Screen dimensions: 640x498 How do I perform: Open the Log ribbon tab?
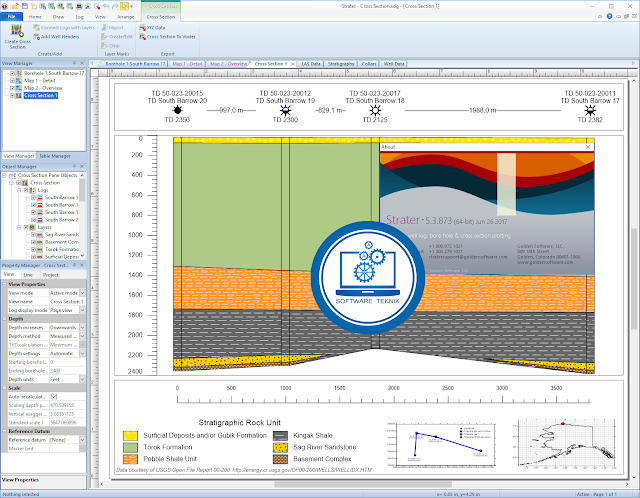pyautogui.click(x=80, y=17)
